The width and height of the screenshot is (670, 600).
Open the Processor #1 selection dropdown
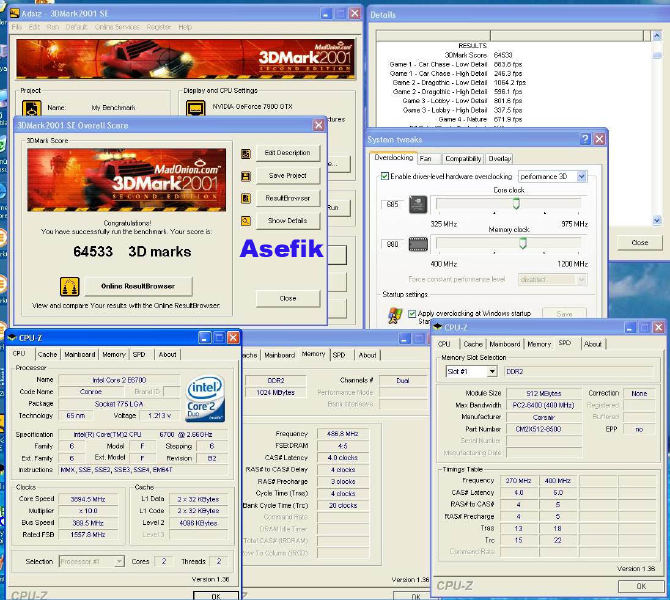coord(119,561)
